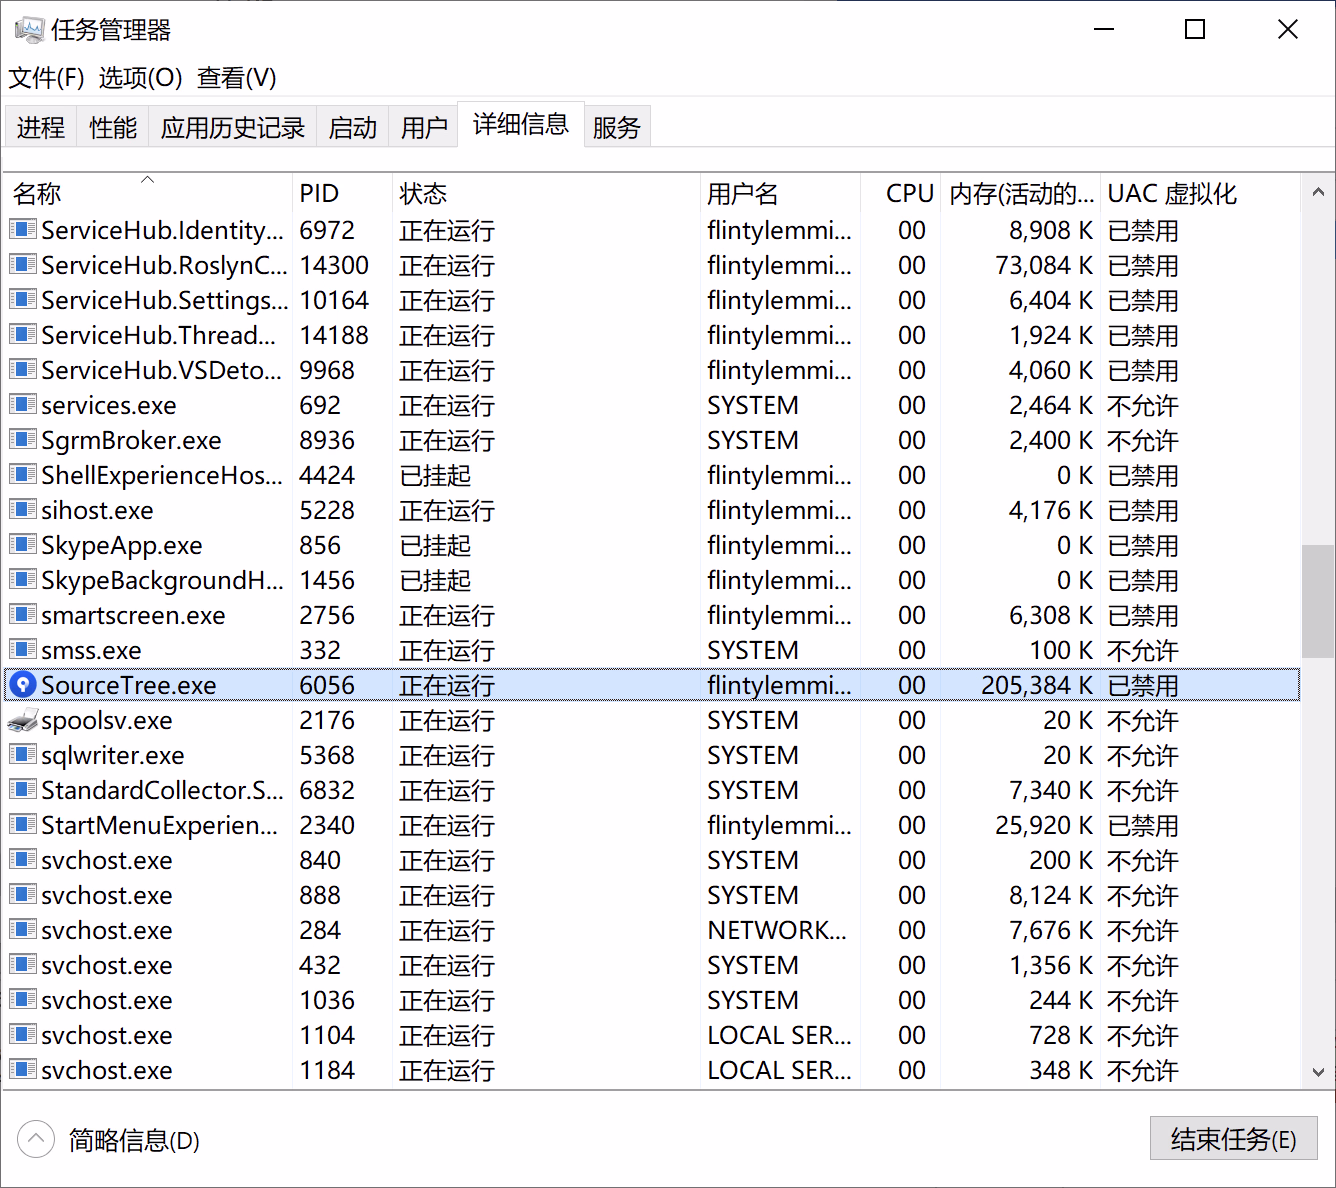The image size is (1336, 1188).
Task: Click the Task Manager title bar icon
Action: pos(28,30)
